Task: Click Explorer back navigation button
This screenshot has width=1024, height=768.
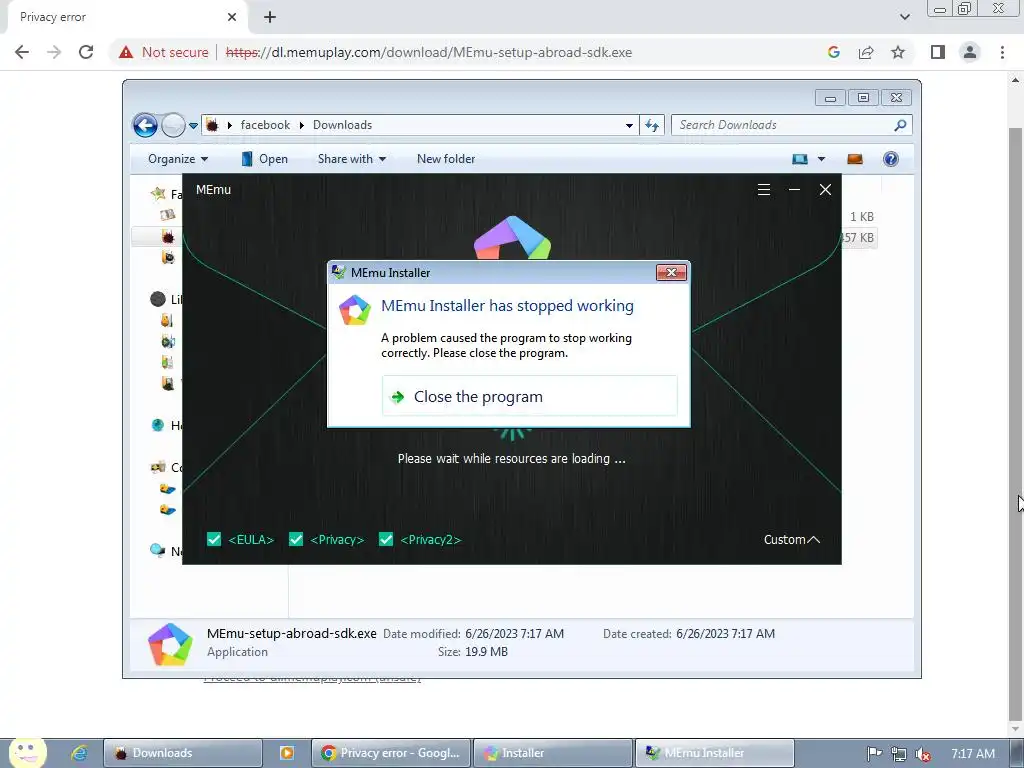Action: [145, 125]
